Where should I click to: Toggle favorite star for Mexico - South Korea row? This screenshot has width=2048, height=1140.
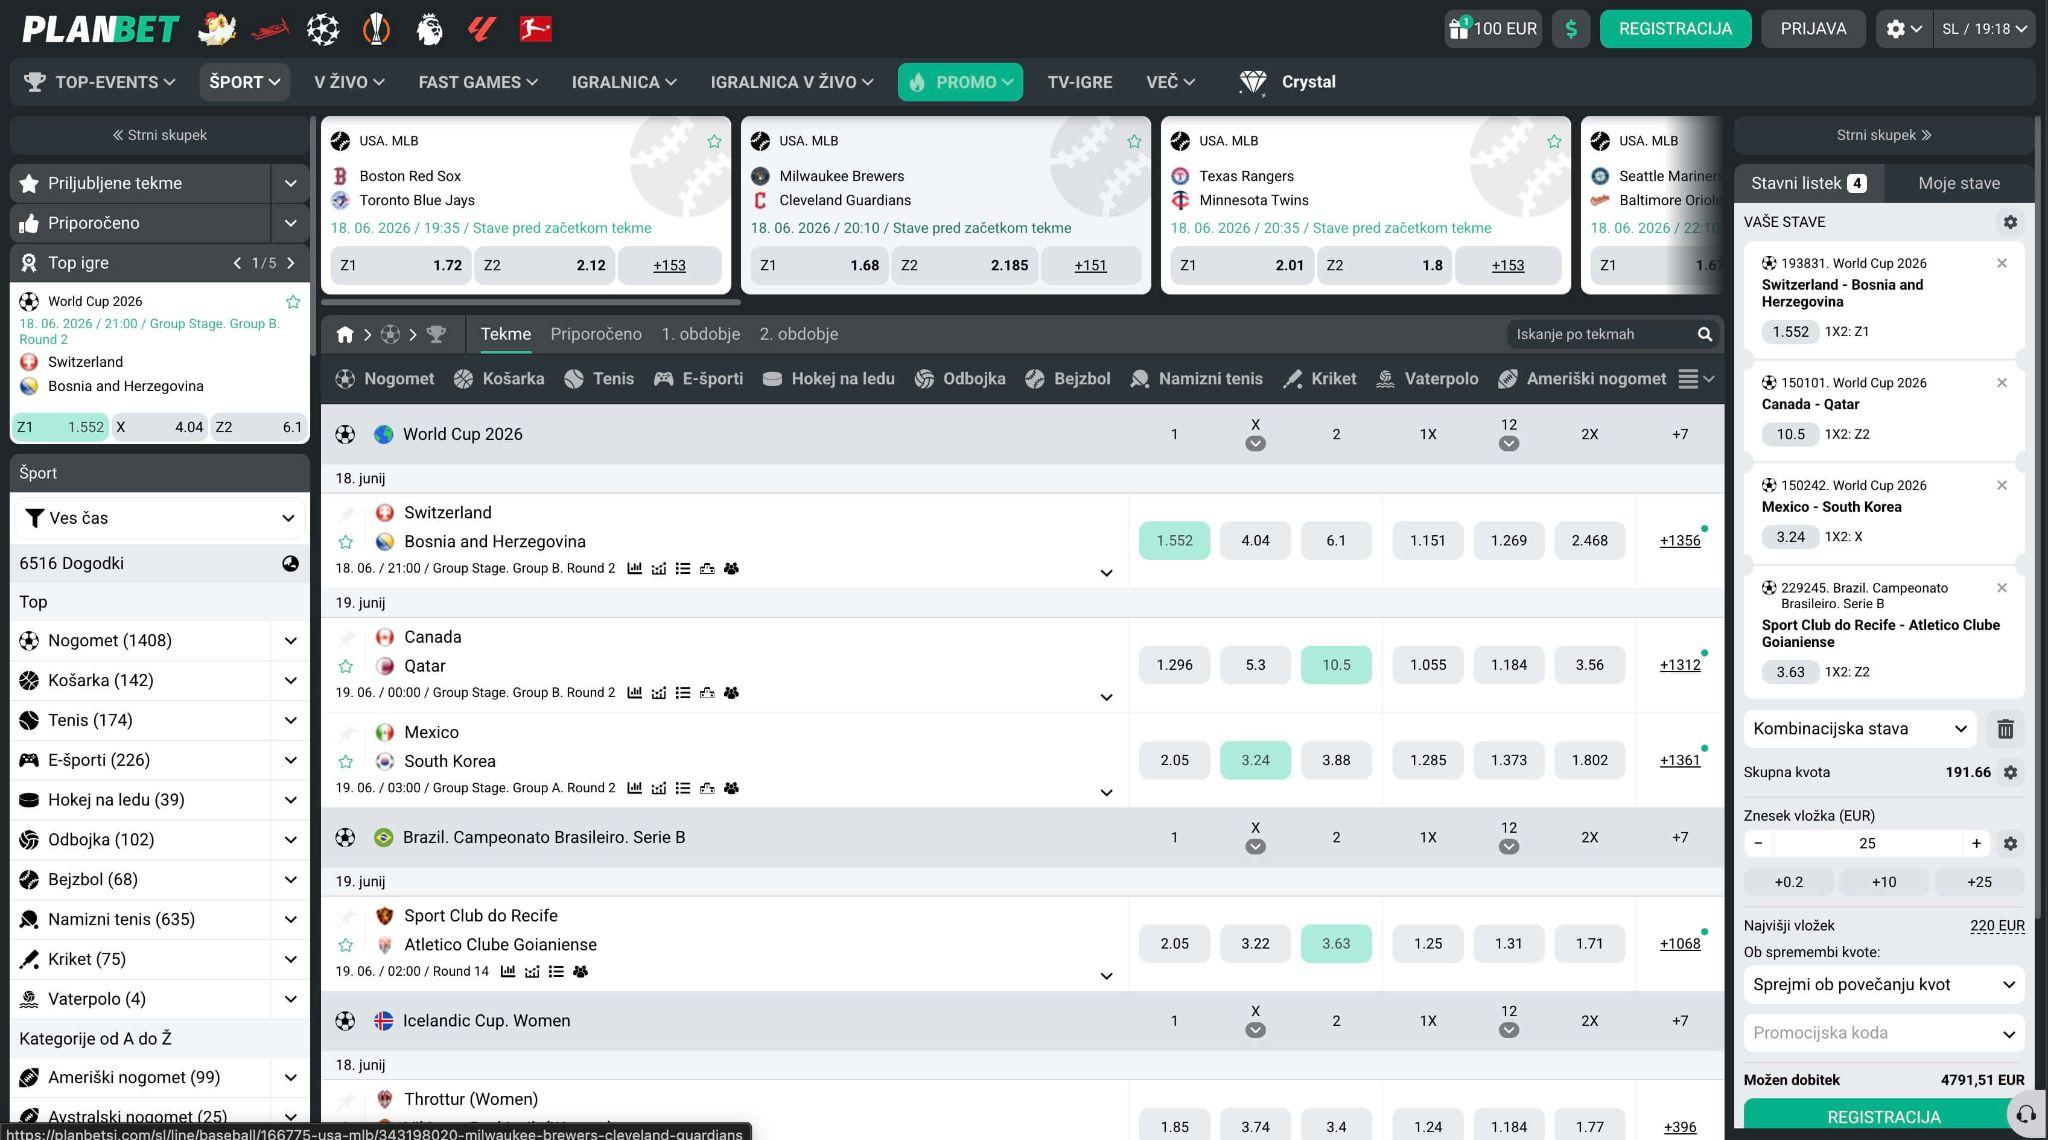point(346,761)
